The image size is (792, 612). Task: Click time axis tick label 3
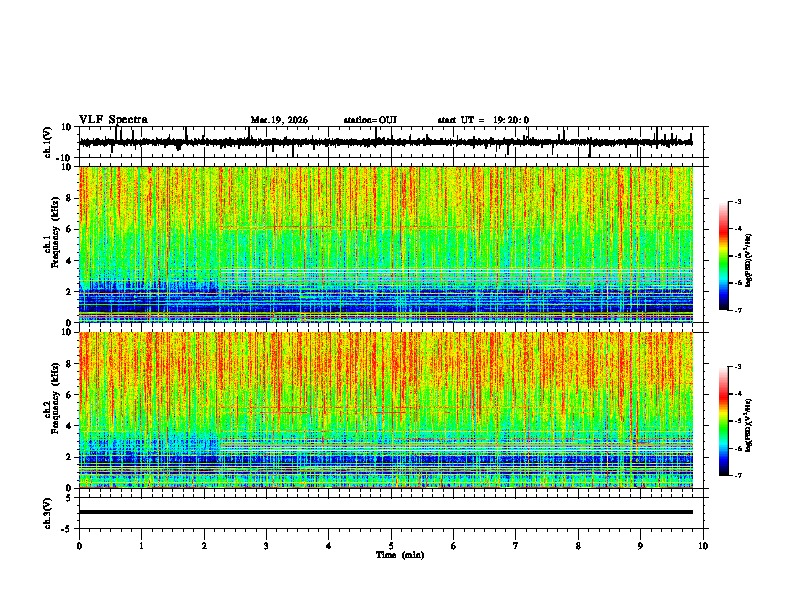(x=266, y=546)
